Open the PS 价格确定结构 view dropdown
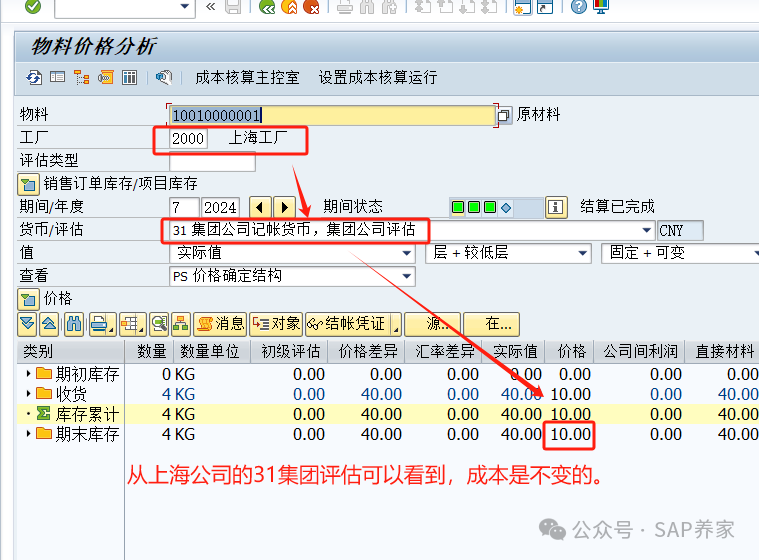The height and width of the screenshot is (560, 759). [x=407, y=276]
